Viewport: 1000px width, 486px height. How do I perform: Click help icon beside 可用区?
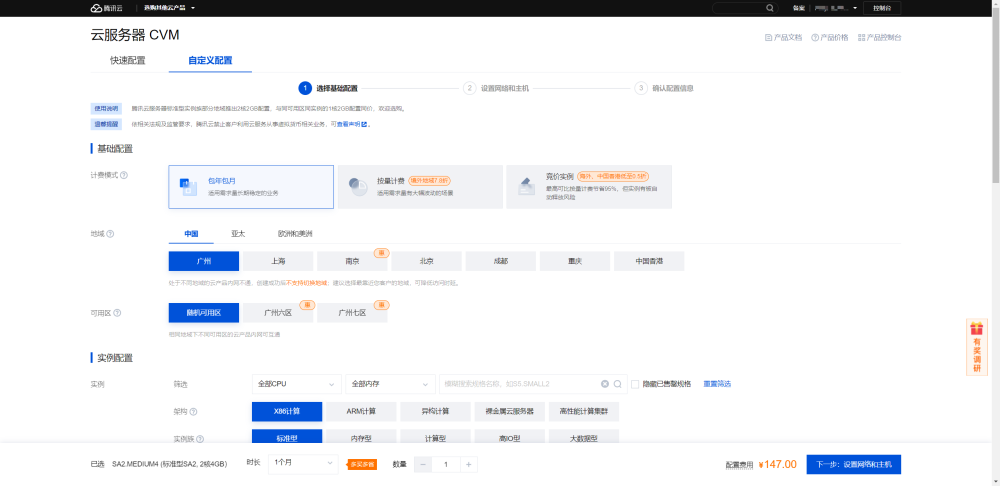click(117, 313)
